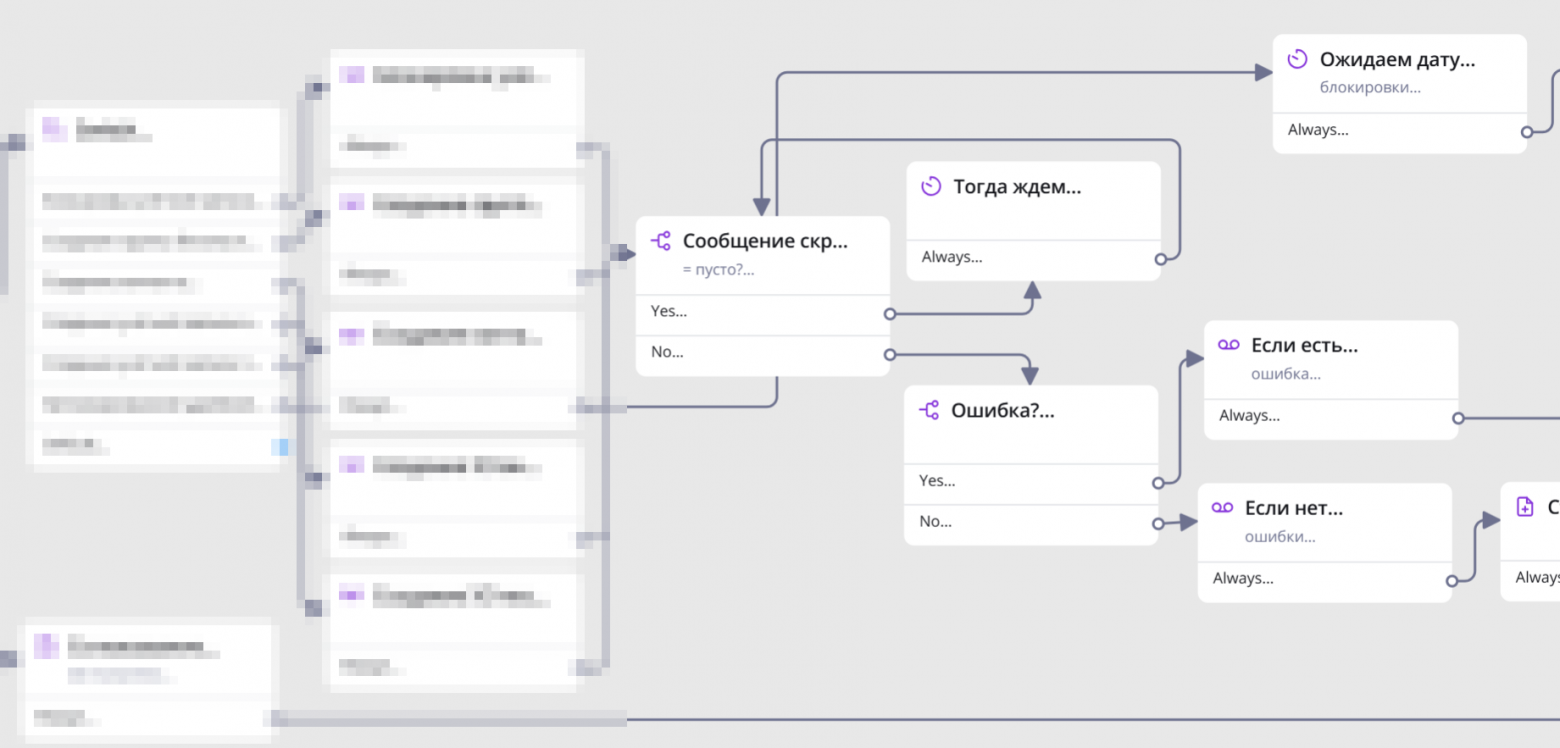Viewport: 1560px width, 748px height.
Task: Open the "Сообщение скр..." node title
Action: click(765, 241)
